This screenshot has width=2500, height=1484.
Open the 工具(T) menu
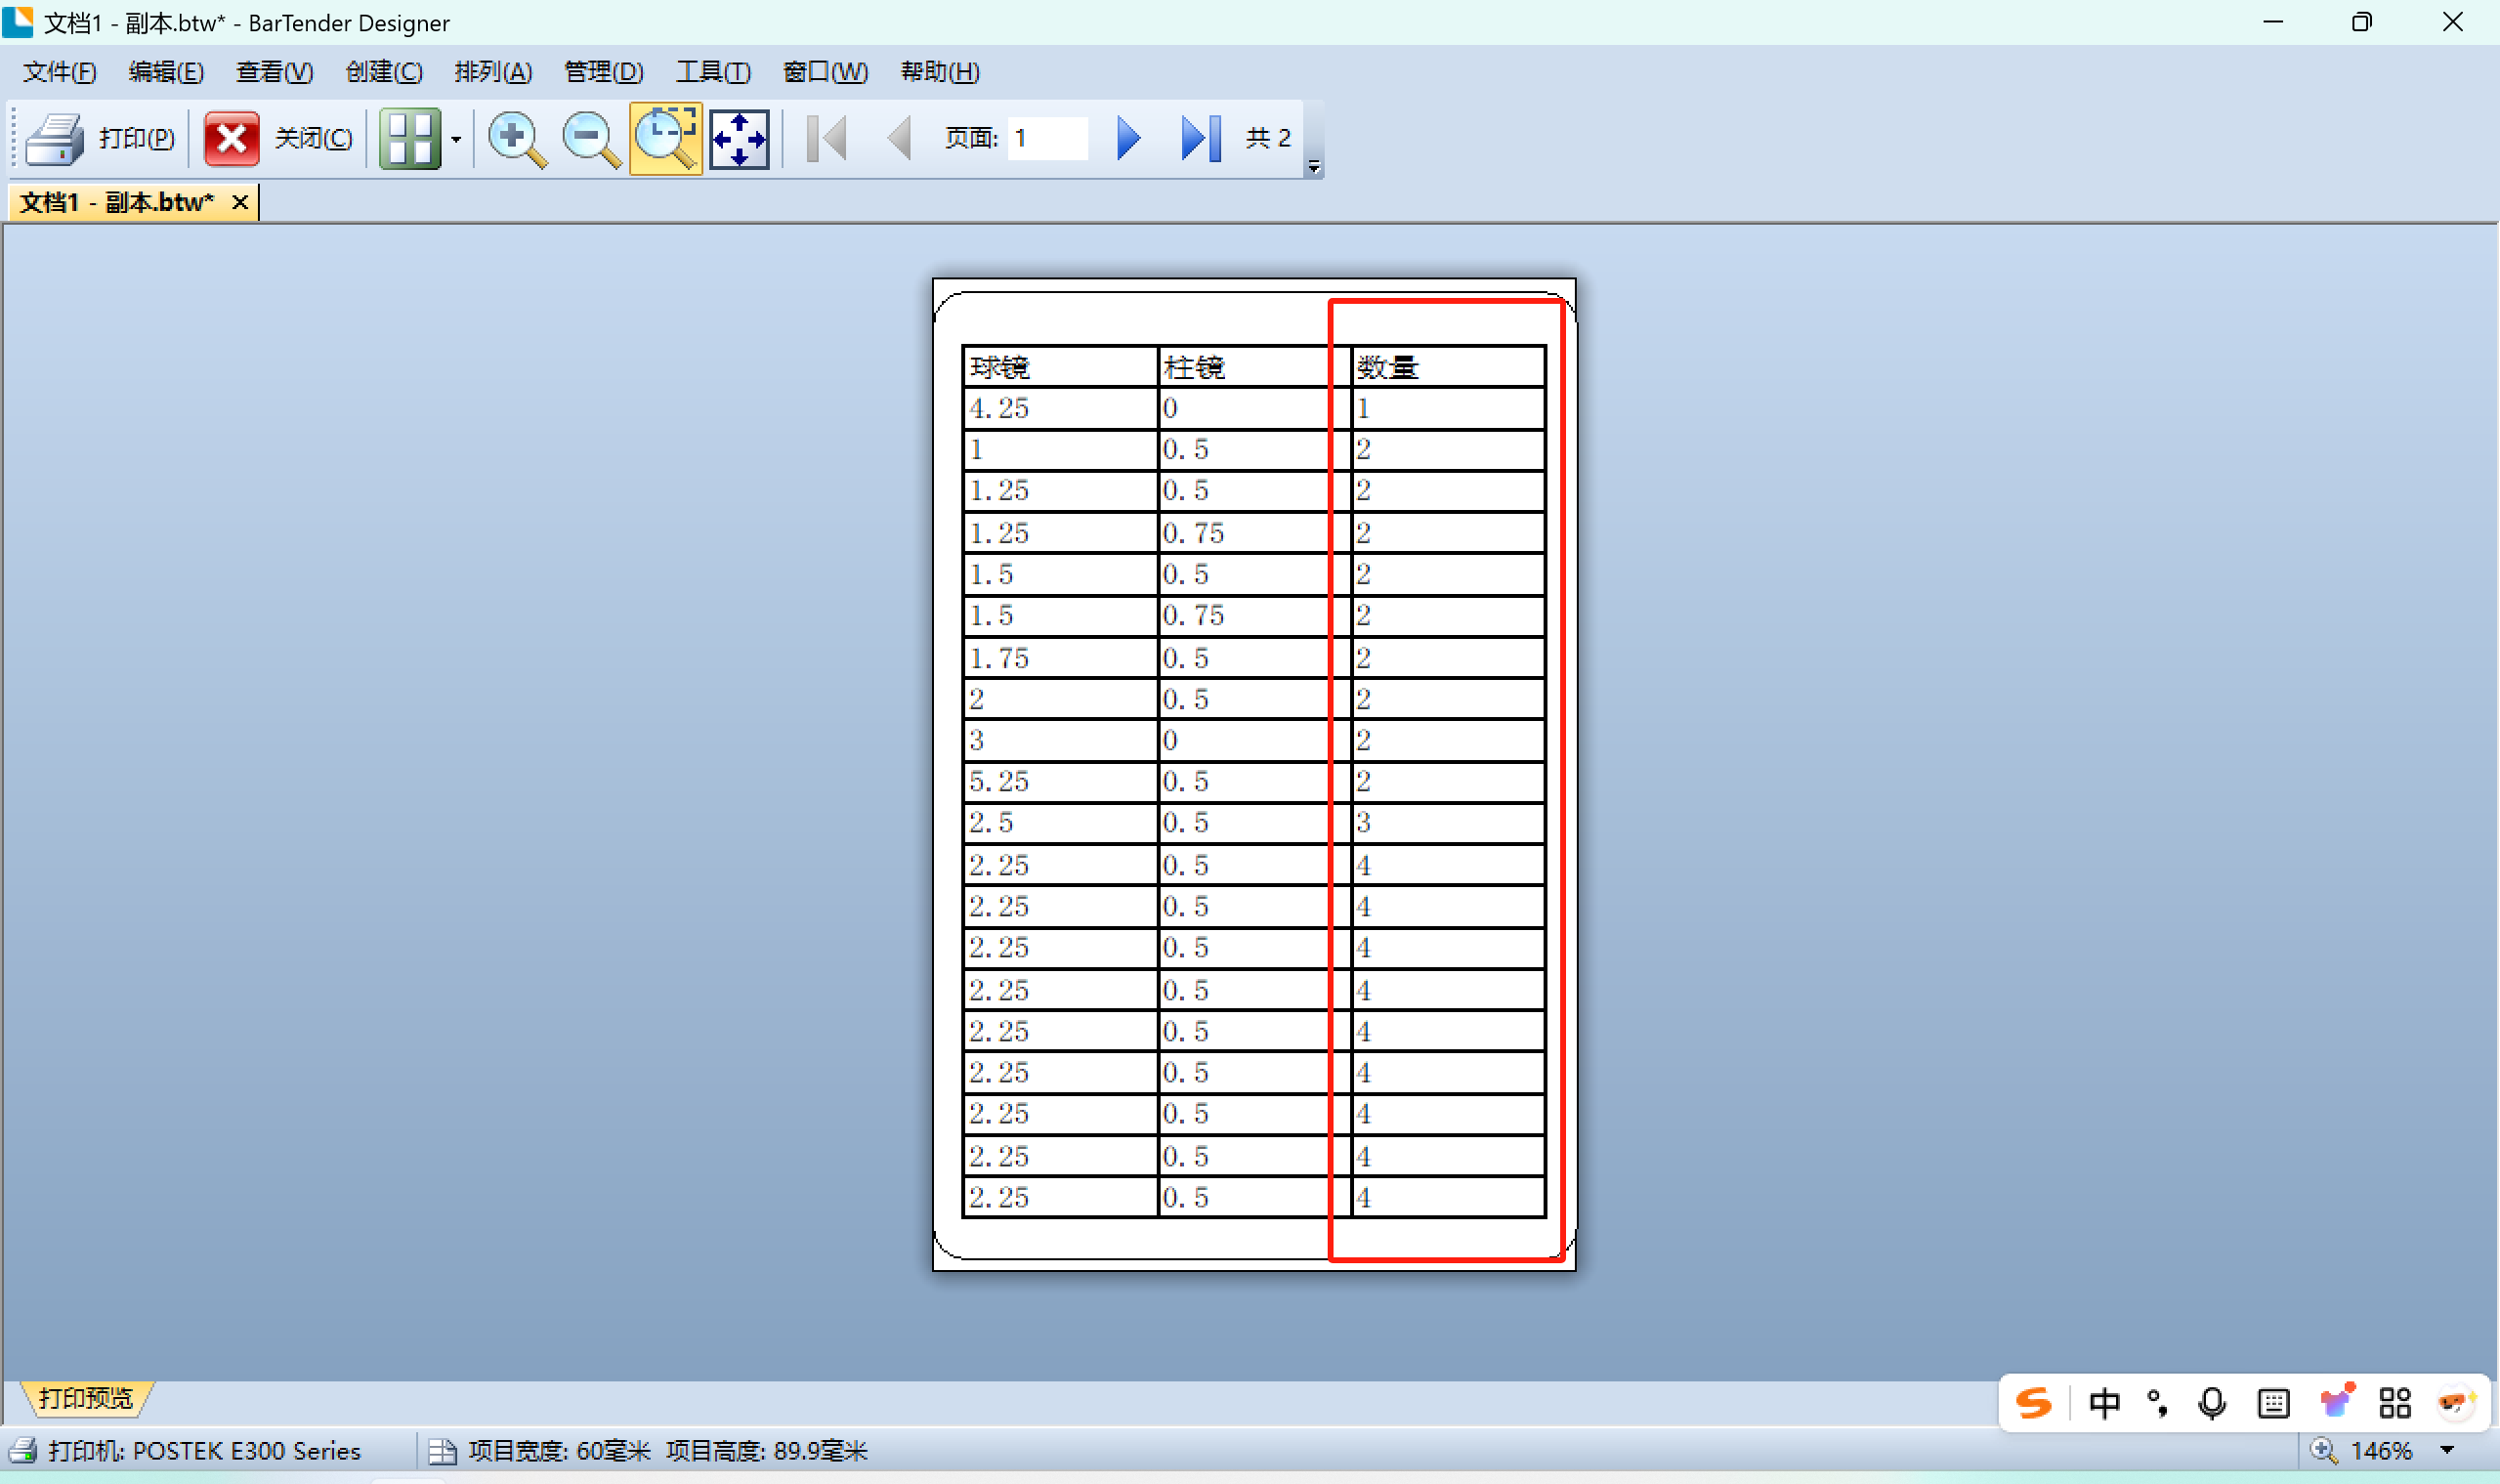pyautogui.click(x=712, y=72)
